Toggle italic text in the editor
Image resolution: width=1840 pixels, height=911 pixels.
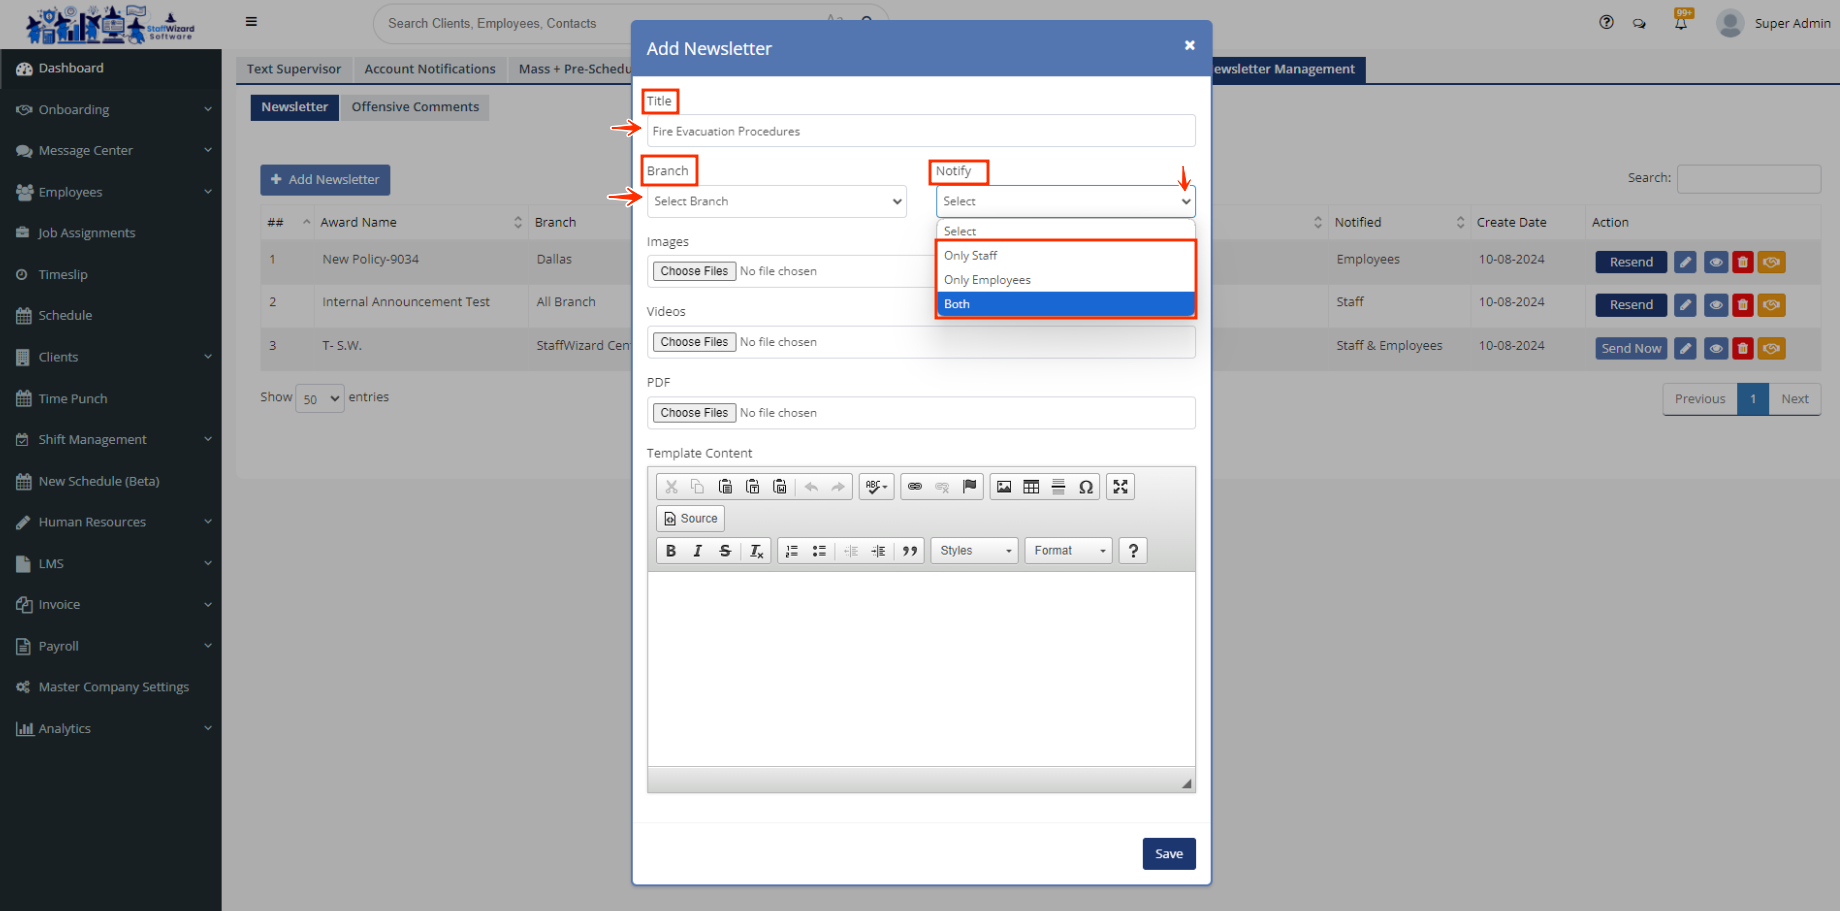click(698, 551)
